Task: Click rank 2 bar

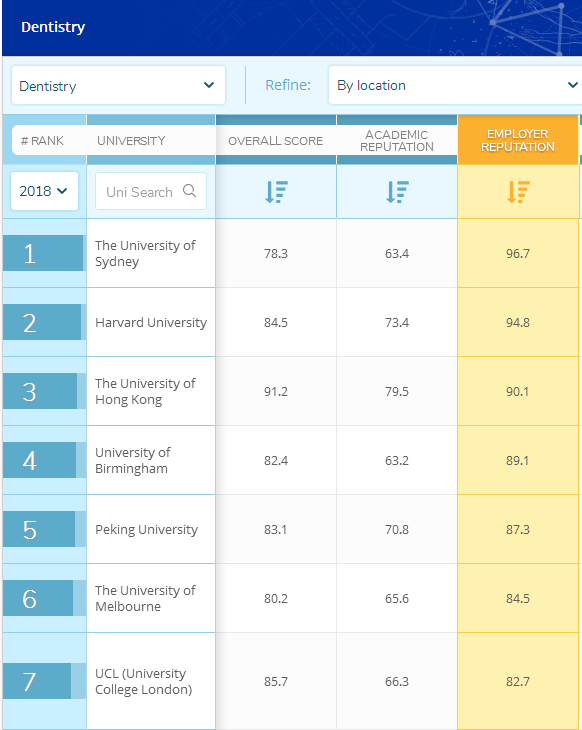Action: click(x=42, y=322)
